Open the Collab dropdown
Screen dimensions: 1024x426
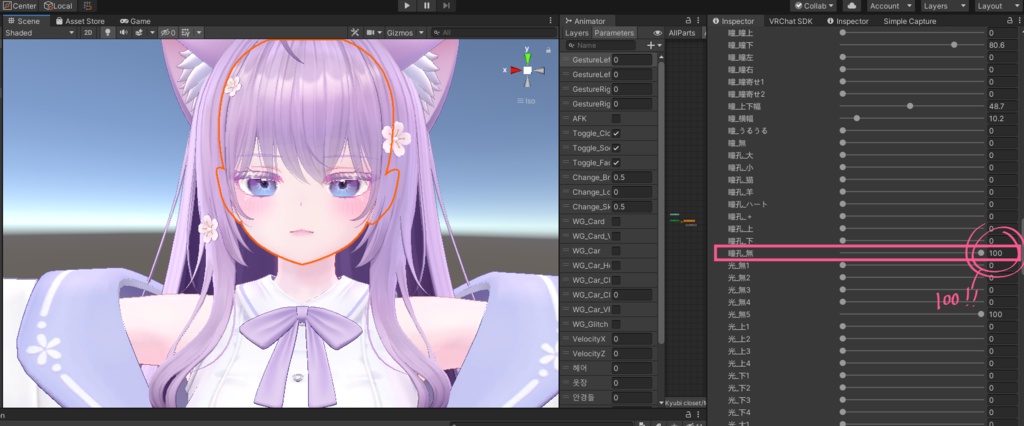tap(814, 6)
